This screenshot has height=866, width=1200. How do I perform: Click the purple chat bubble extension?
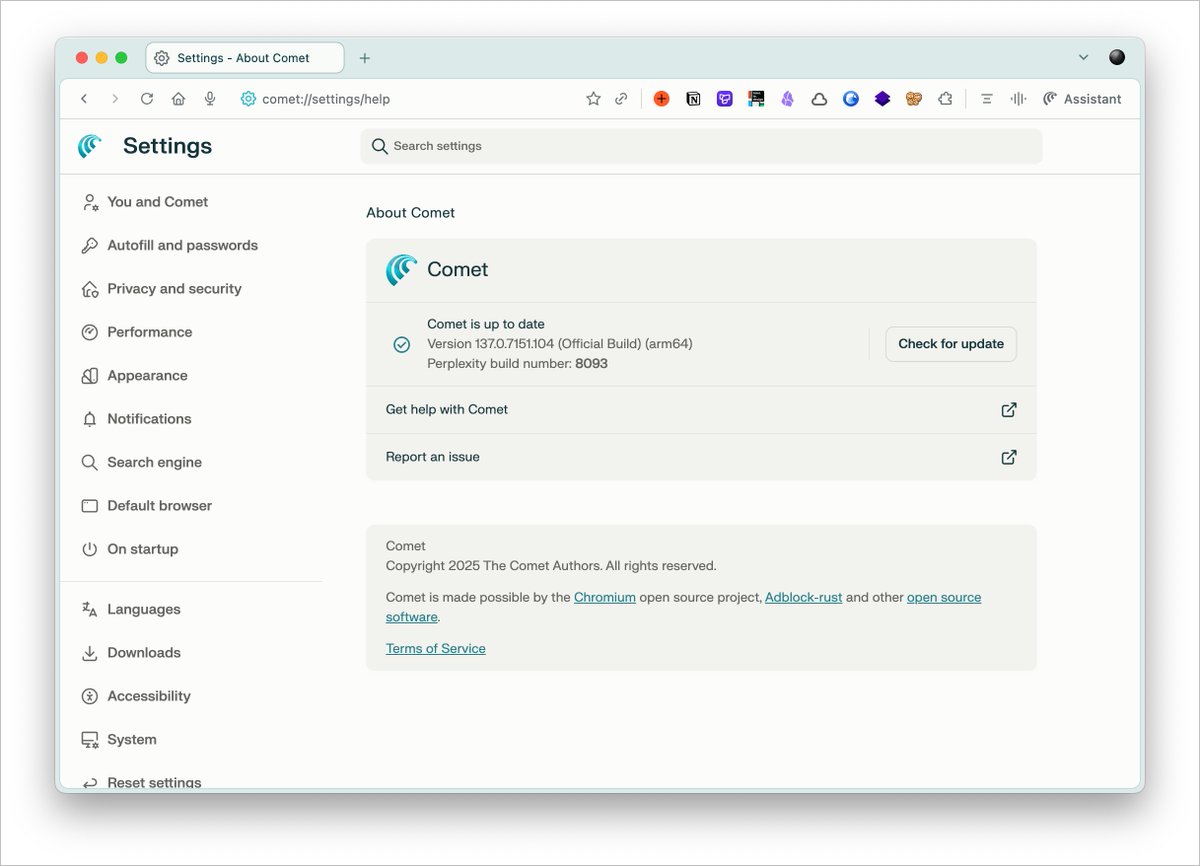[x=725, y=99]
